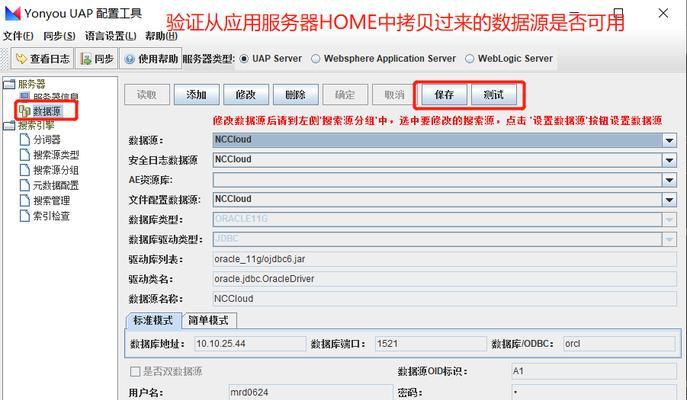Screen dimensions: 687x400
Task: Select 分词器 in the tree
Action: (x=47, y=140)
